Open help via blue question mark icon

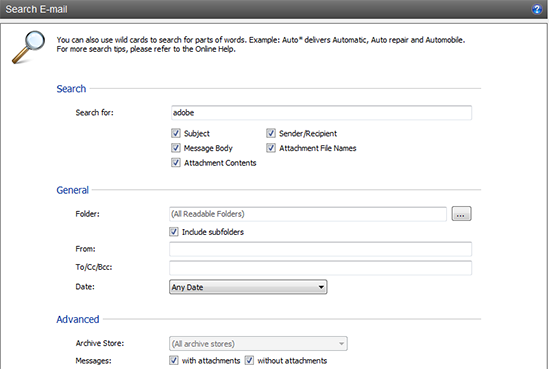point(537,9)
